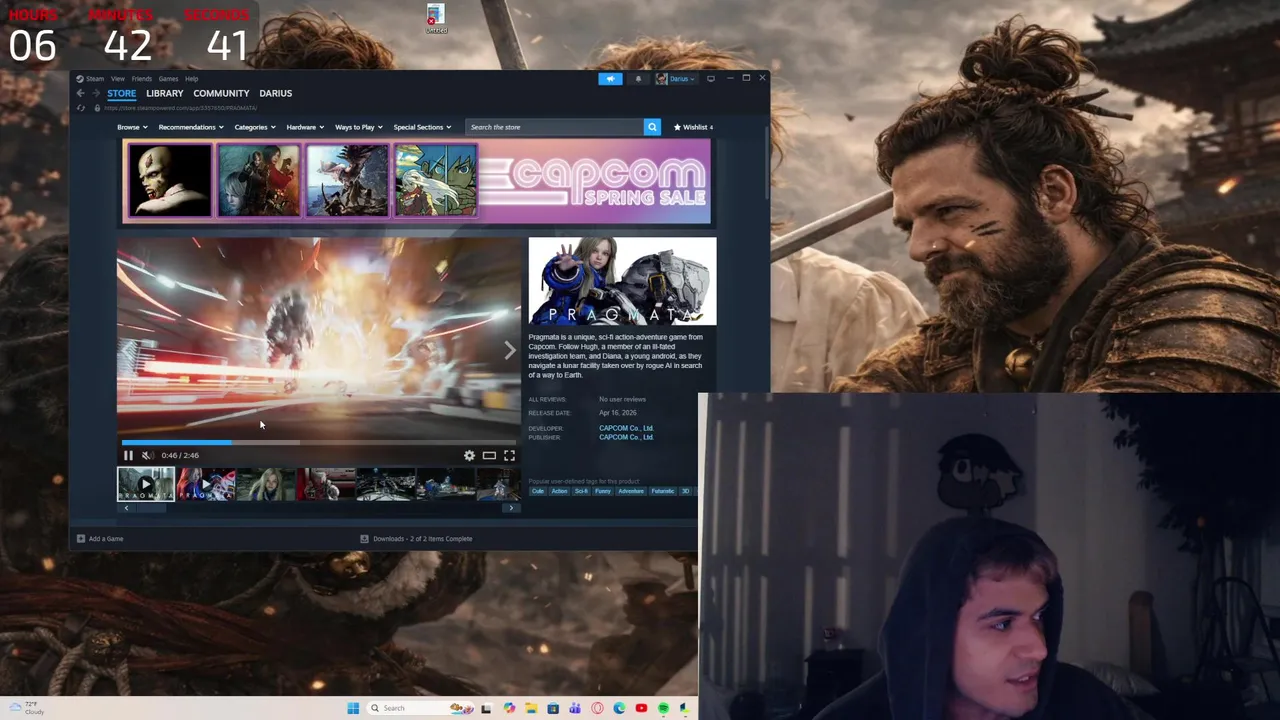
Task: Expand the Recommendations dropdown
Action: tap(190, 127)
